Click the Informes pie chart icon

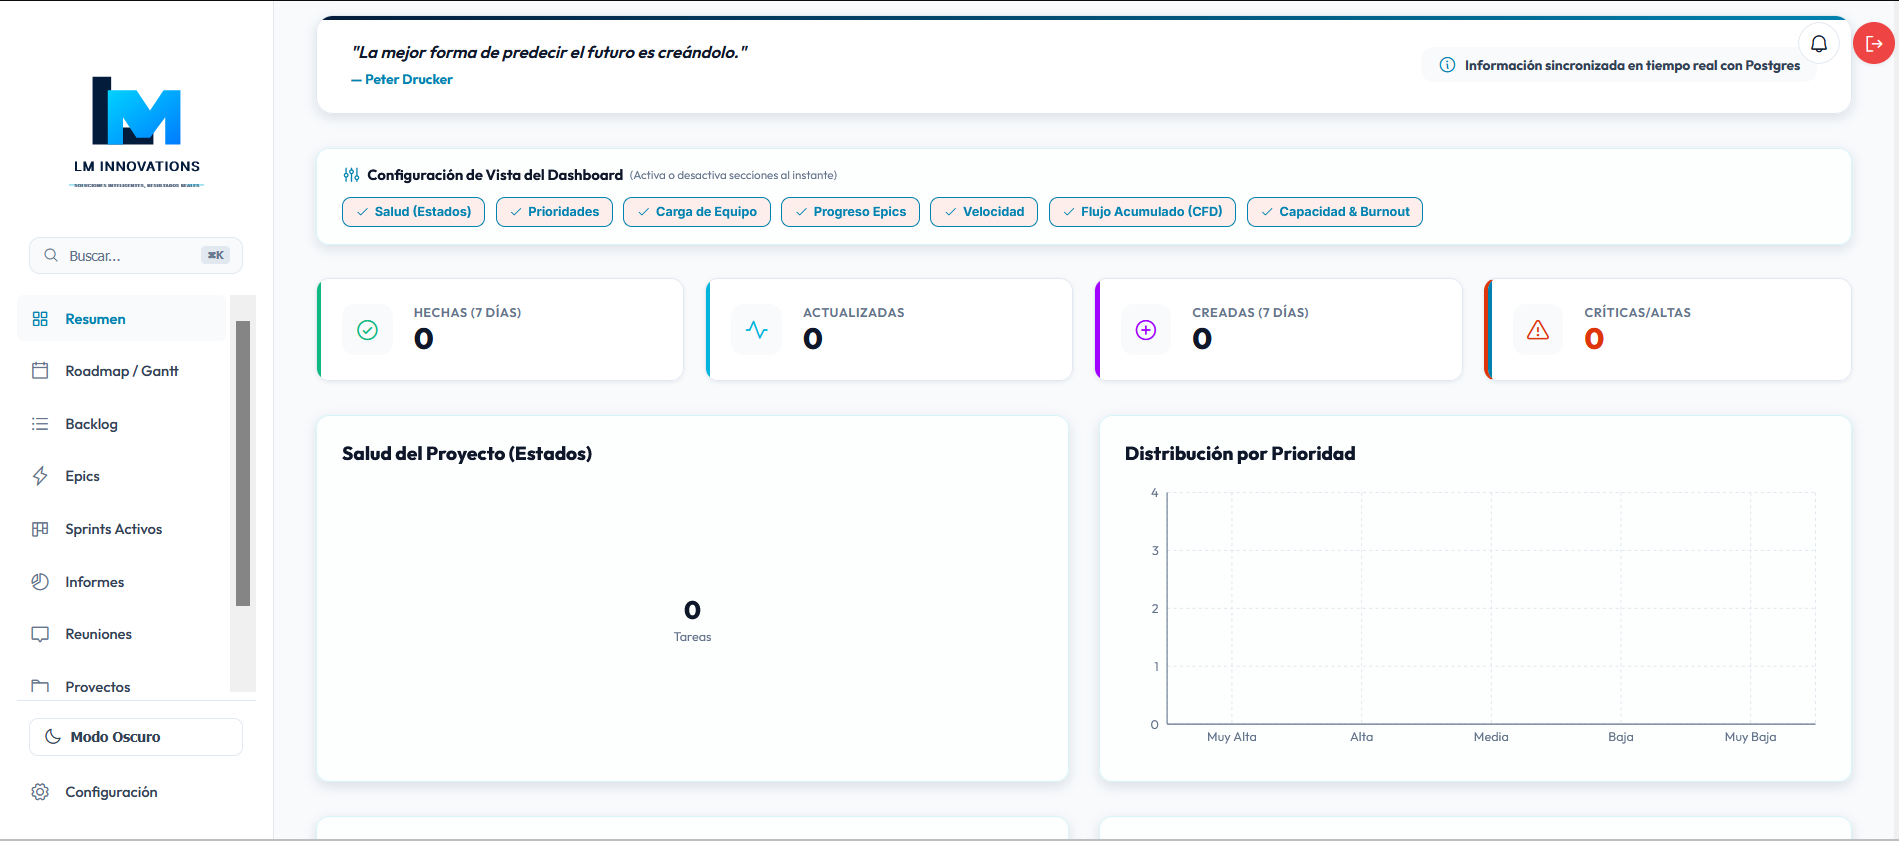40,582
